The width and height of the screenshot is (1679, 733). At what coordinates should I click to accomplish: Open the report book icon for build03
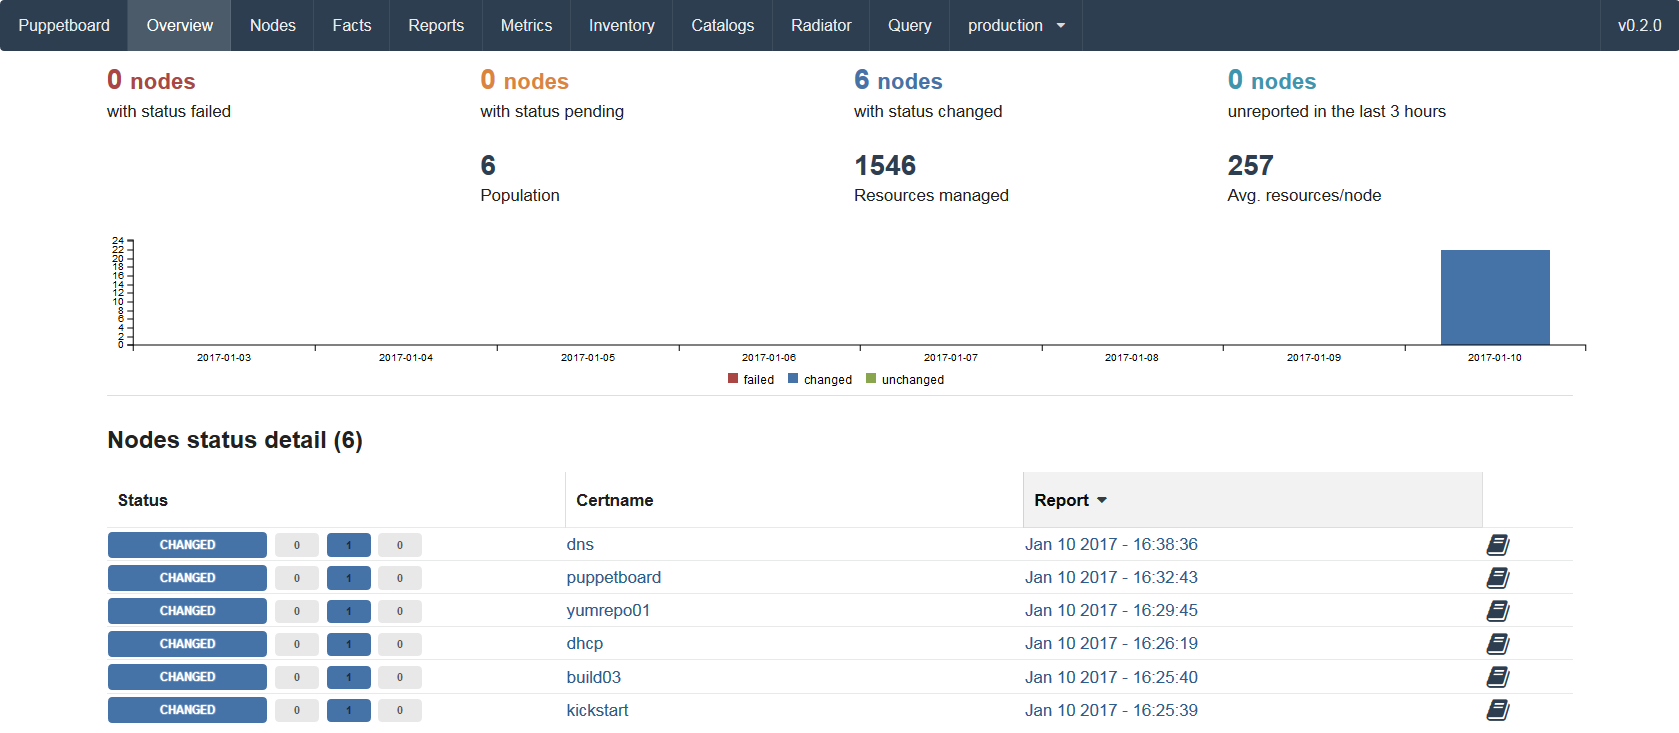pos(1497,677)
